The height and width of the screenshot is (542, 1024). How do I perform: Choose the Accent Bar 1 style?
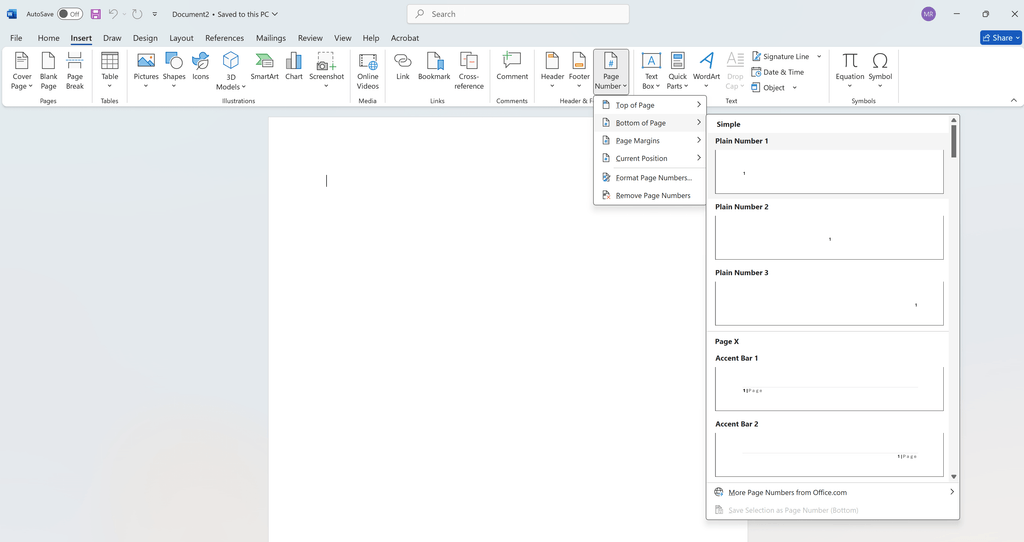pyautogui.click(x=829, y=389)
